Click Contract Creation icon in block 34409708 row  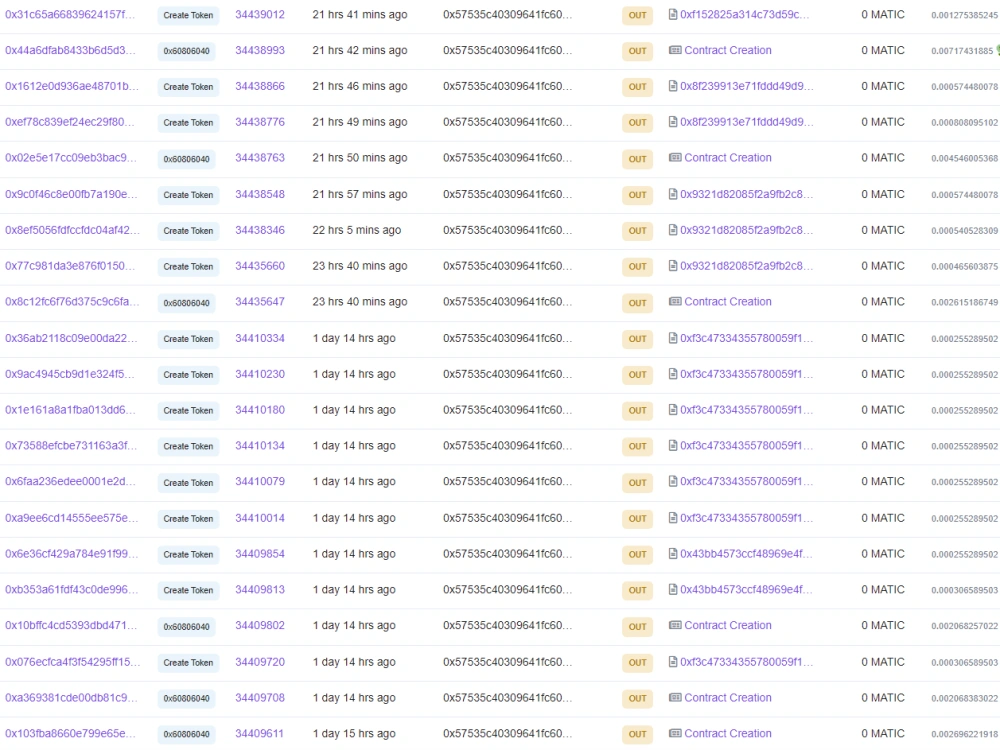[675, 698]
